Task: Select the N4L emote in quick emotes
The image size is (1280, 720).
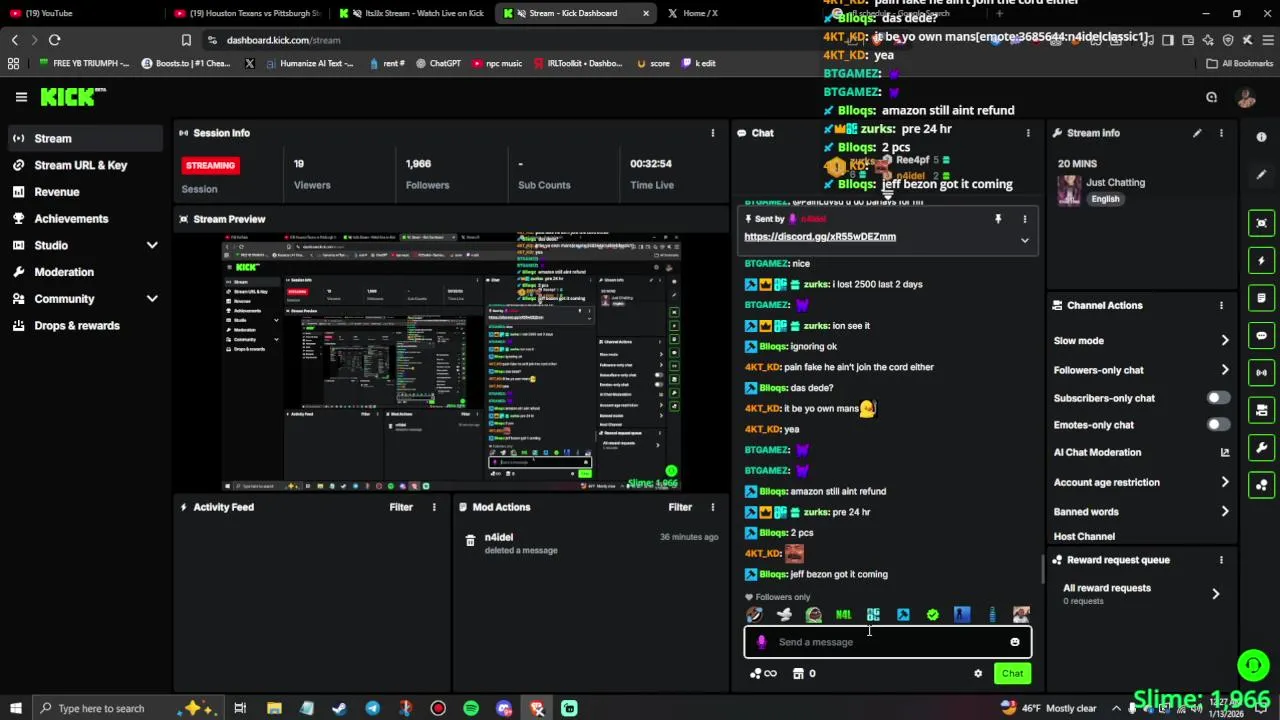Action: click(844, 615)
